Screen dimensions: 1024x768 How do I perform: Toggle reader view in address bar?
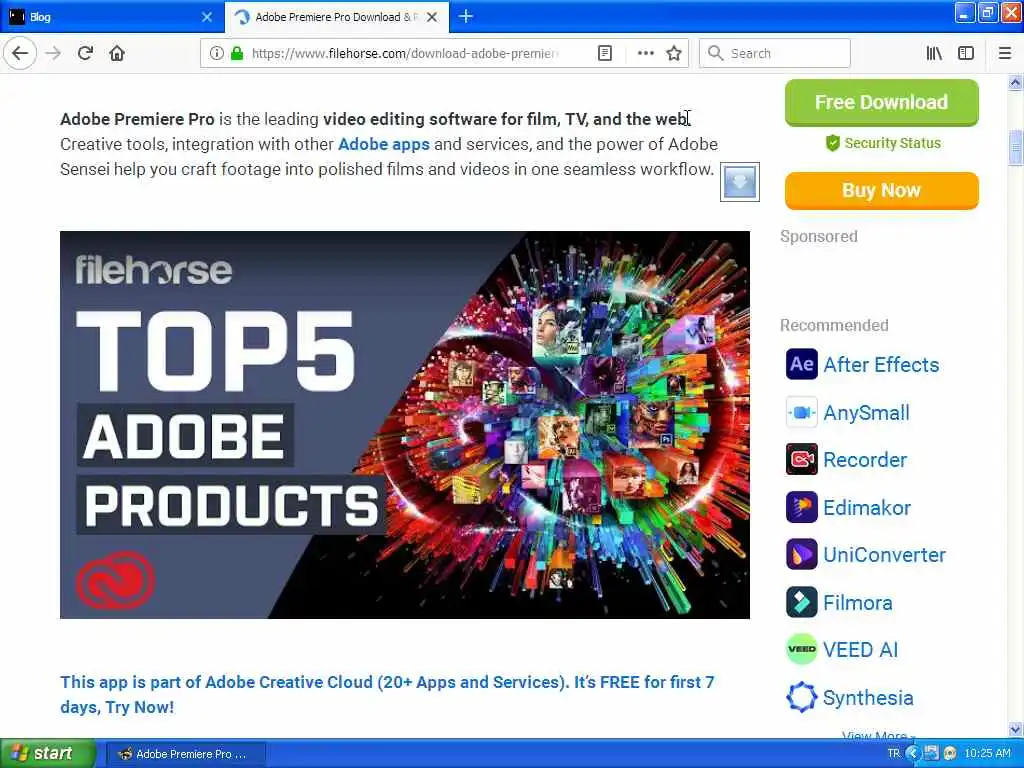point(605,54)
